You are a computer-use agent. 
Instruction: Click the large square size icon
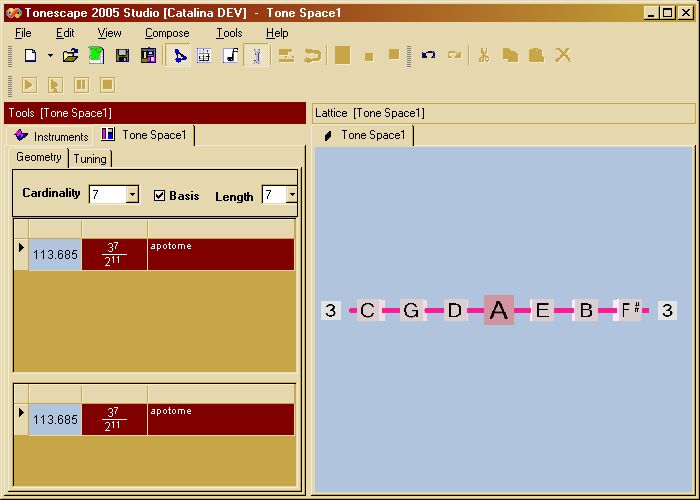click(342, 56)
